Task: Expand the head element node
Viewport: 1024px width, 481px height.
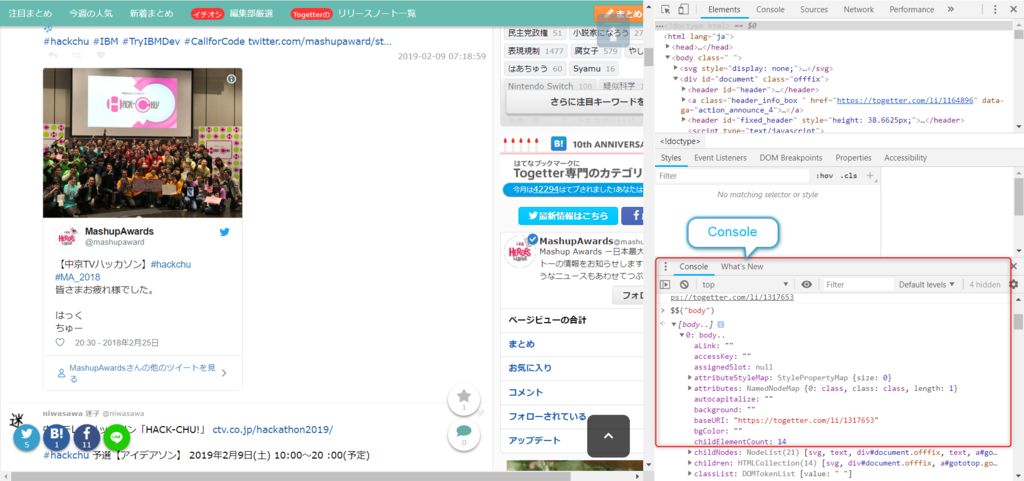Action: 668,47
